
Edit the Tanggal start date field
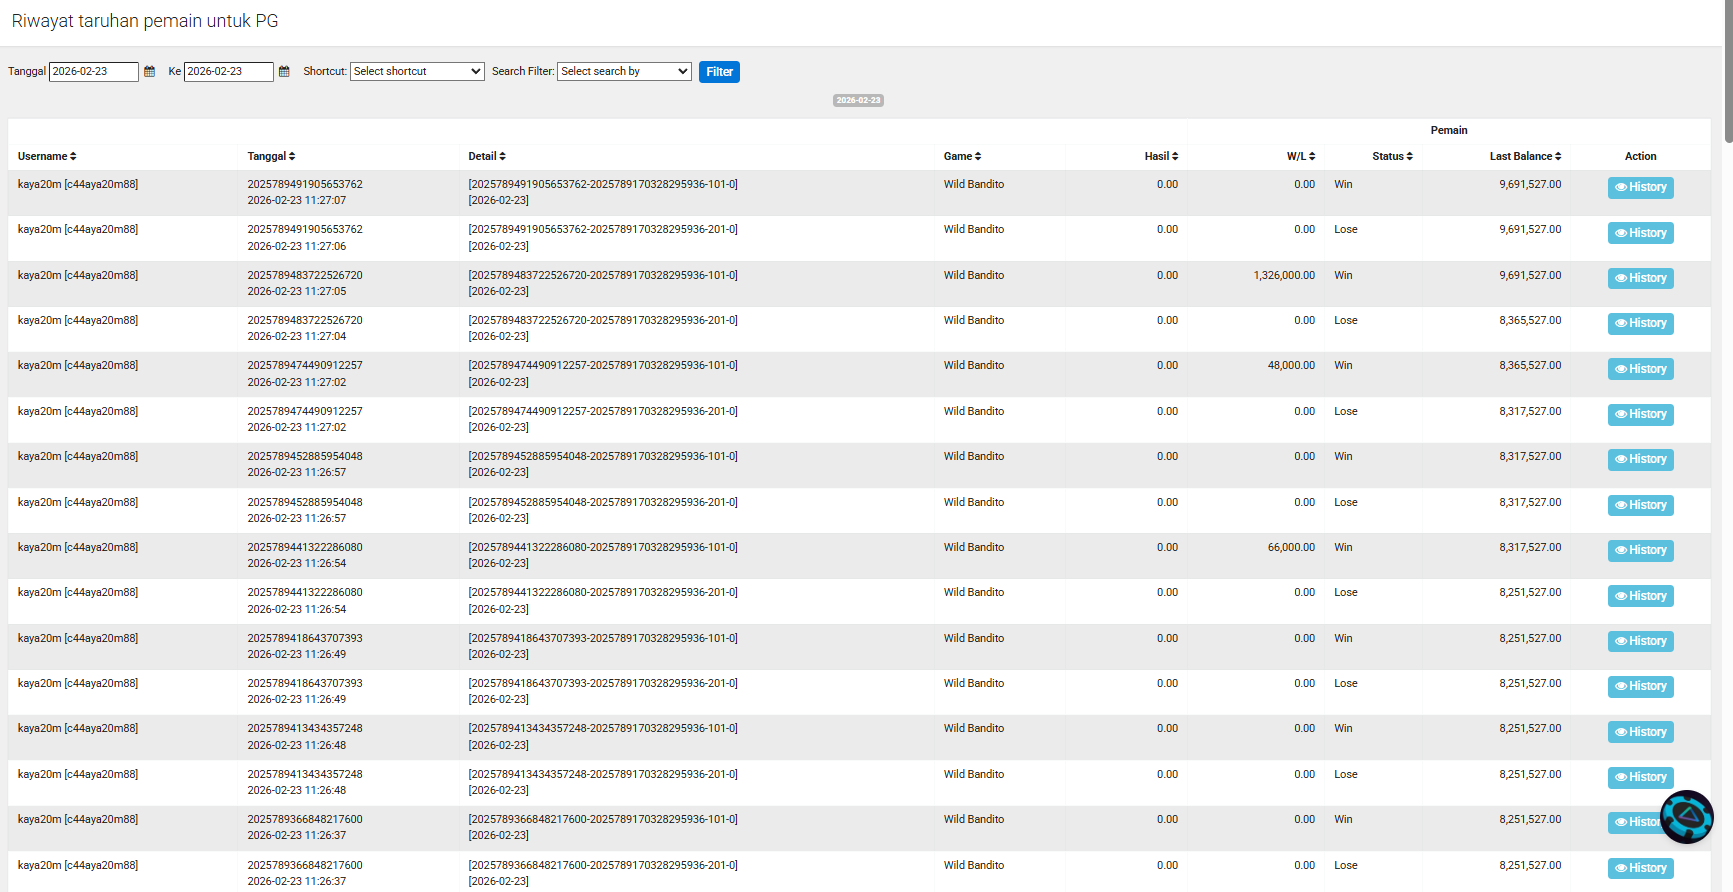(x=94, y=72)
